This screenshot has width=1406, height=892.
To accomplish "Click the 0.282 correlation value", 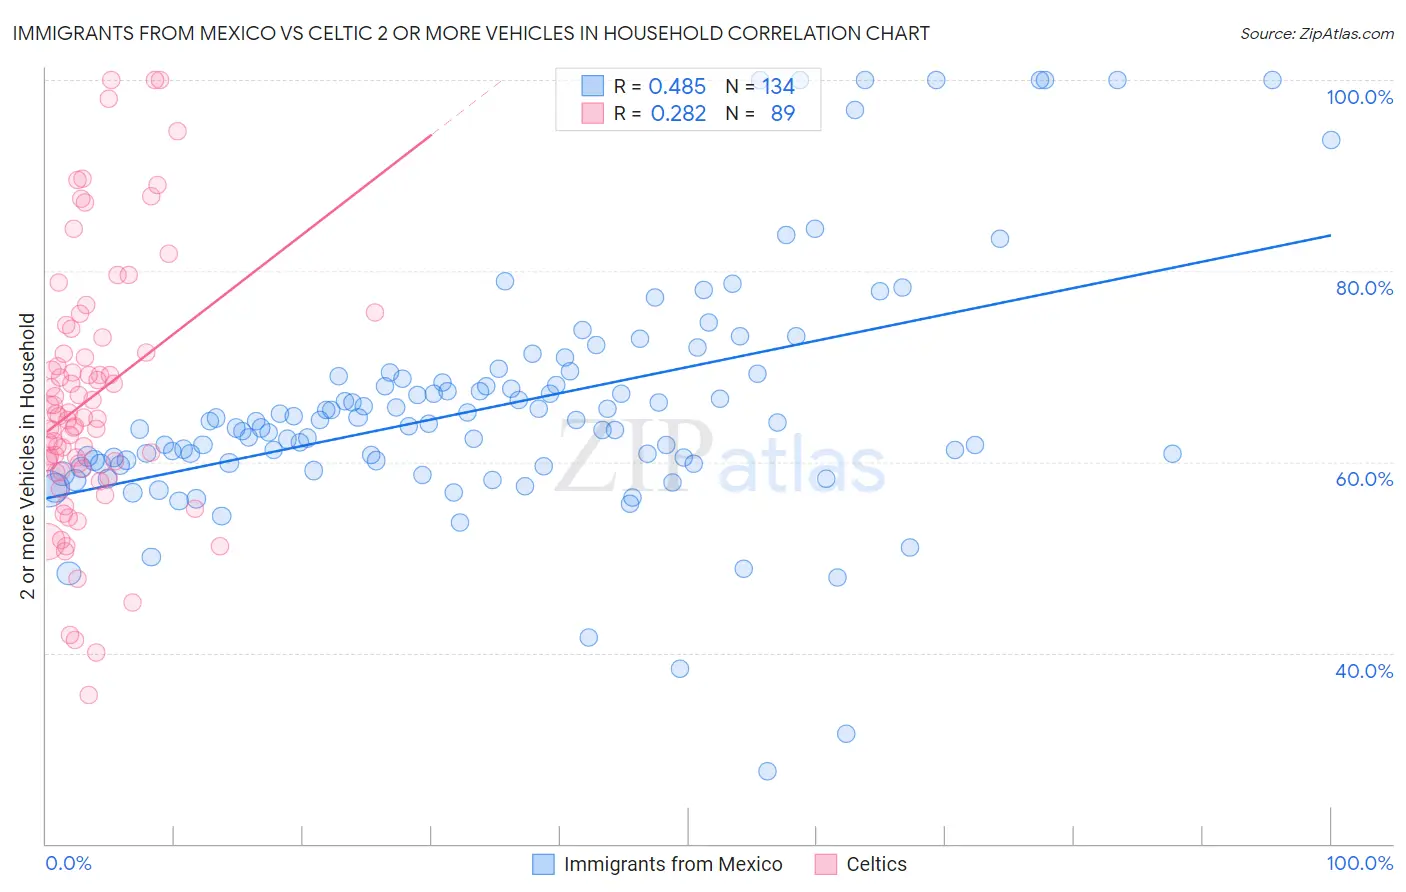I will click(x=678, y=113).
